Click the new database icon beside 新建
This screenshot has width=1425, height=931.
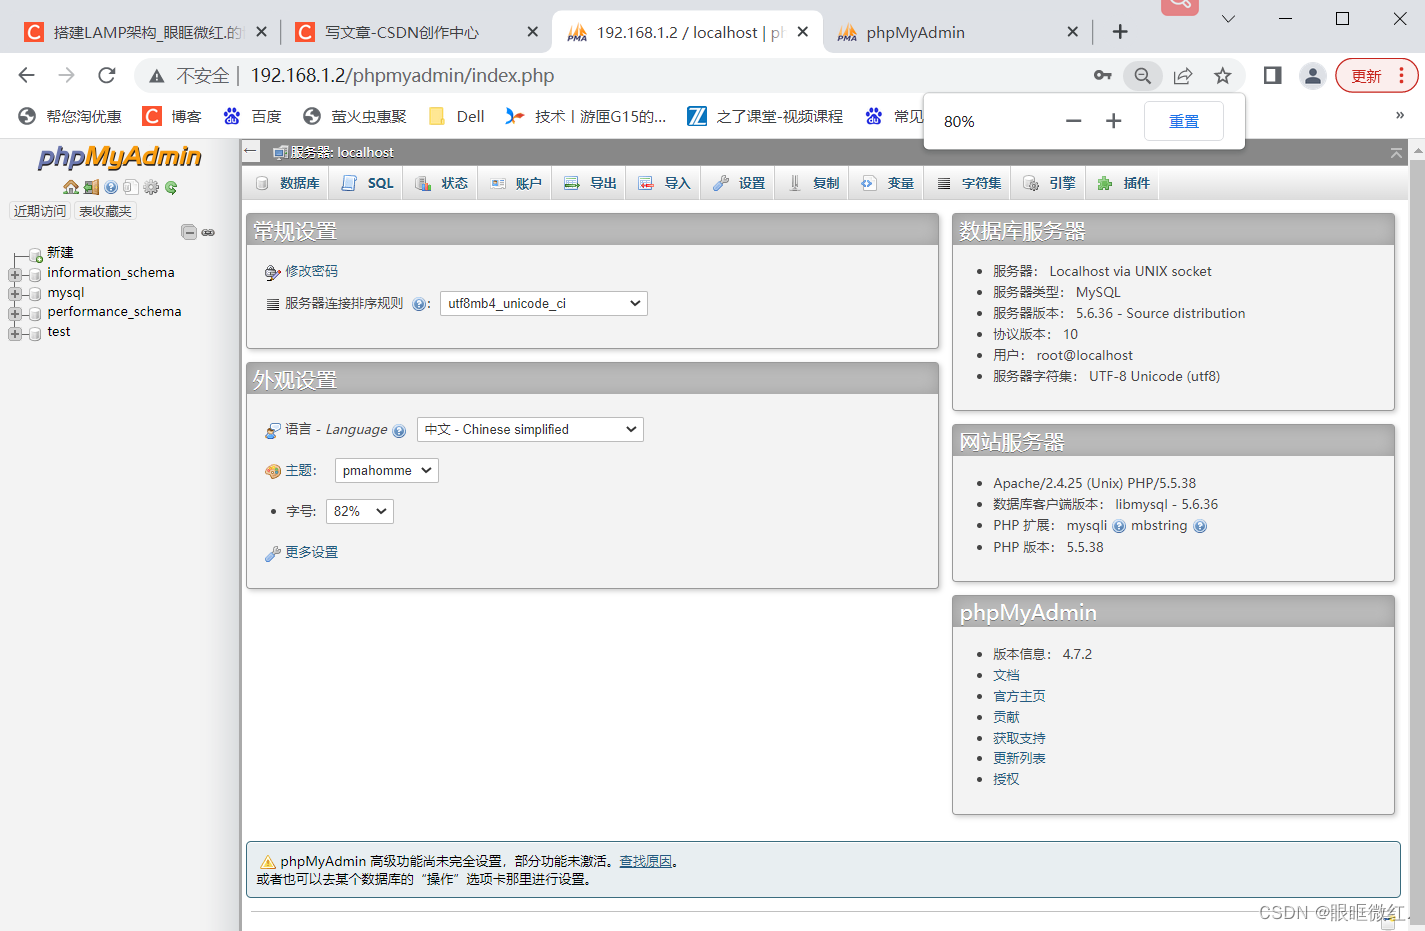(36, 255)
